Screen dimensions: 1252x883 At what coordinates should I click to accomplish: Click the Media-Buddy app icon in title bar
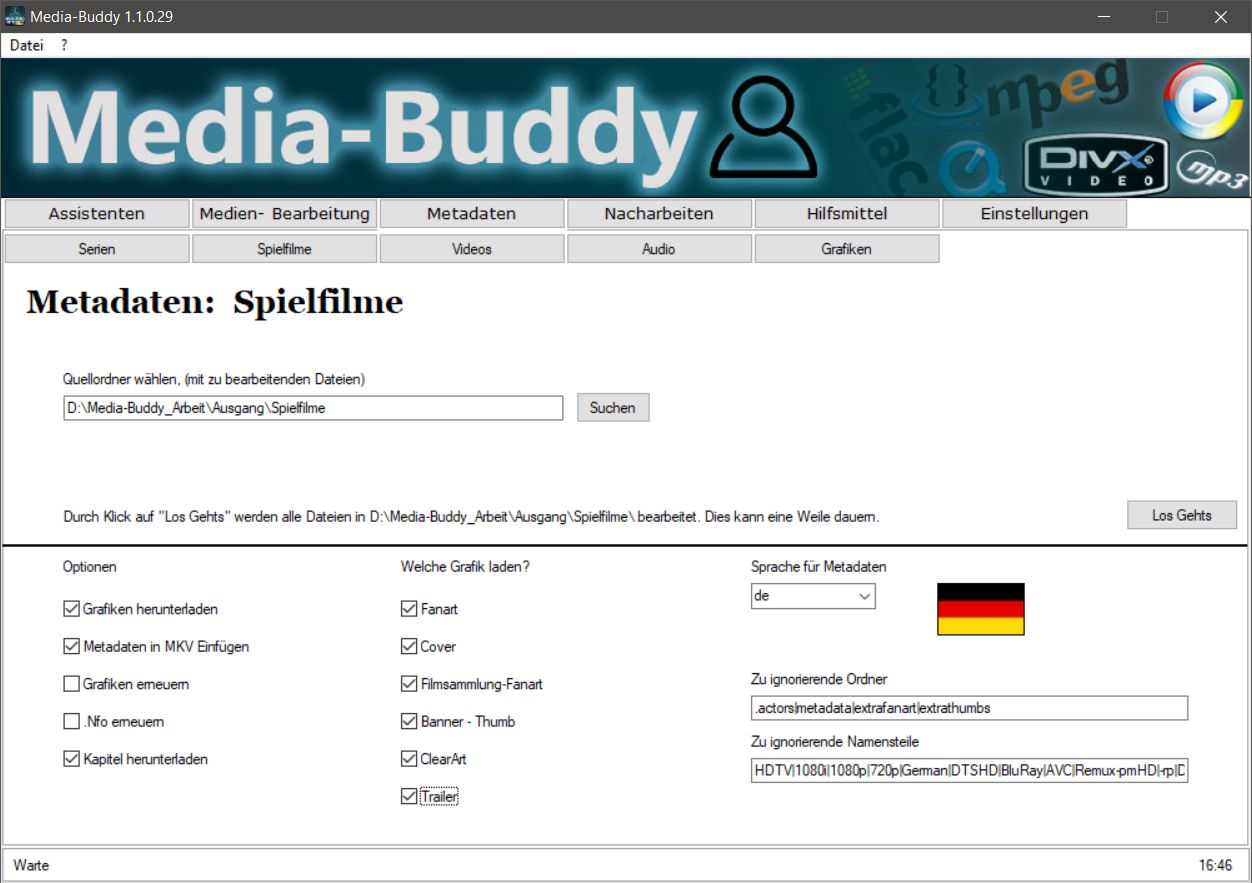[x=14, y=17]
